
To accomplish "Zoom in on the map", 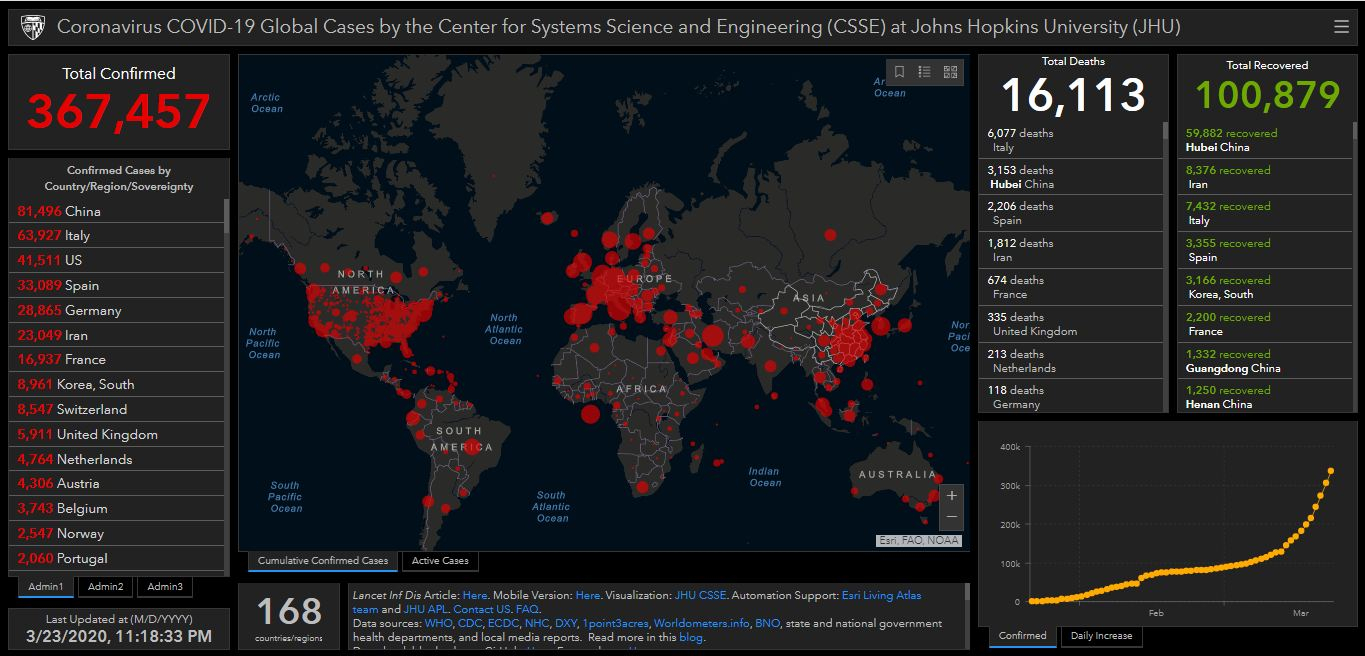I will [x=951, y=495].
